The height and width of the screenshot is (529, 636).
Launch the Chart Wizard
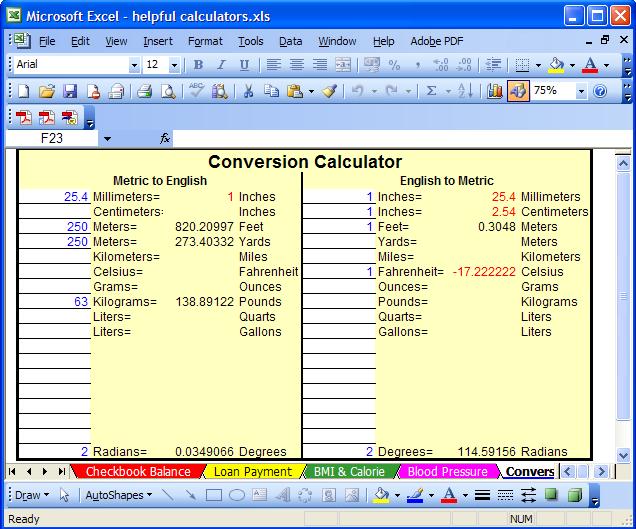[x=494, y=91]
